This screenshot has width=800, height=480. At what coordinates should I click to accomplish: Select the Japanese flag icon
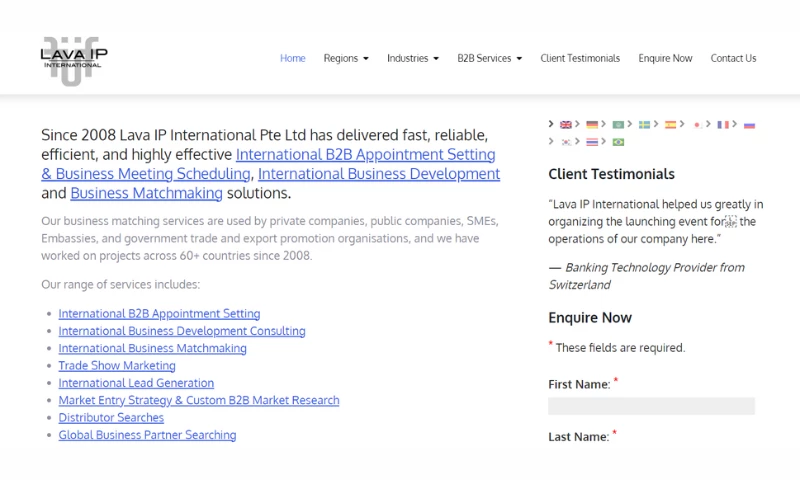click(x=698, y=125)
